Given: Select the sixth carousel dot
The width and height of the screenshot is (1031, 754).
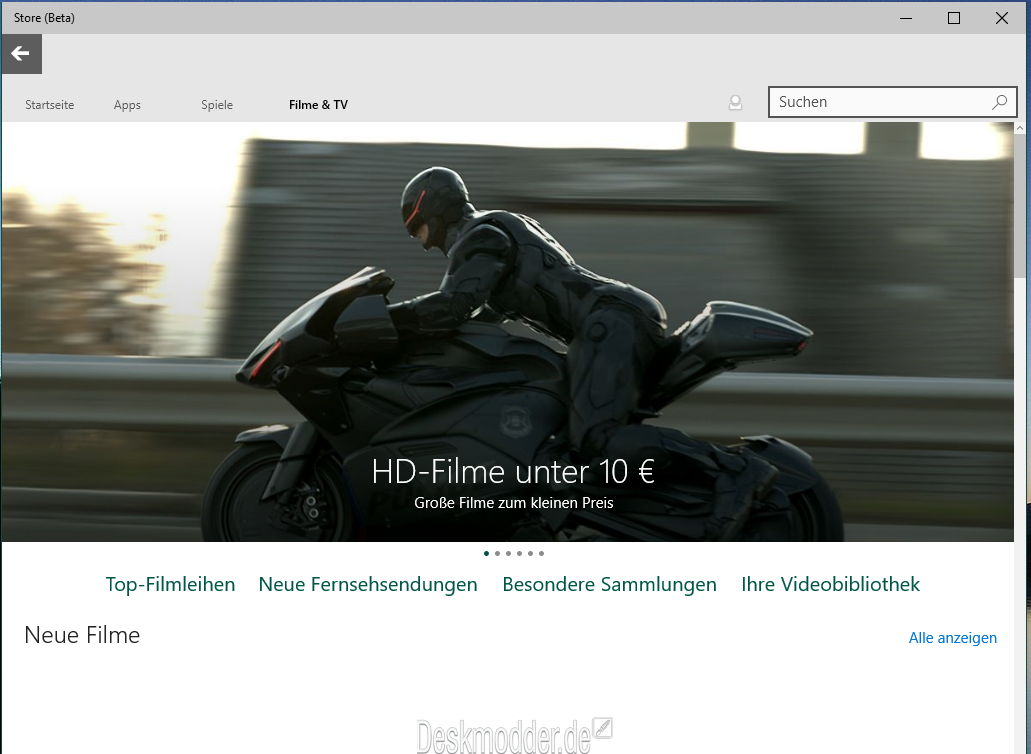Looking at the screenshot, I should (x=541, y=554).
